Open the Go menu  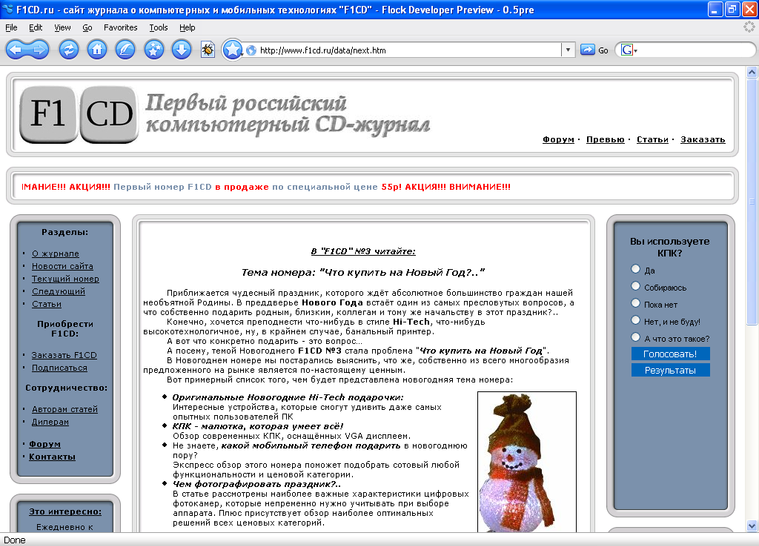click(x=87, y=28)
